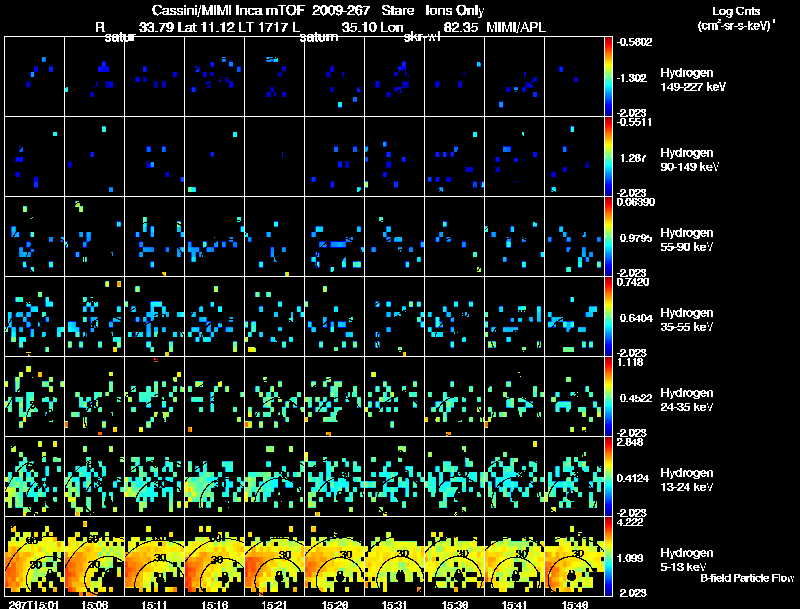Click the 0.7420 color scale value
Screen dimensions: 800x609
tap(633, 282)
